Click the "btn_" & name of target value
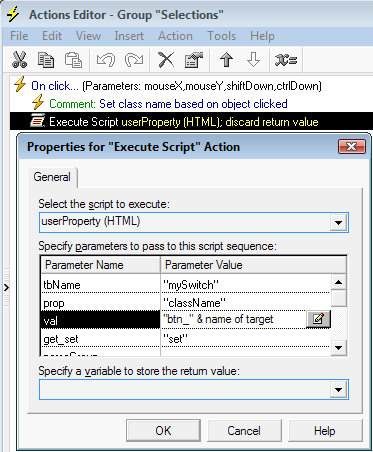The image size is (373, 452). coord(218,319)
